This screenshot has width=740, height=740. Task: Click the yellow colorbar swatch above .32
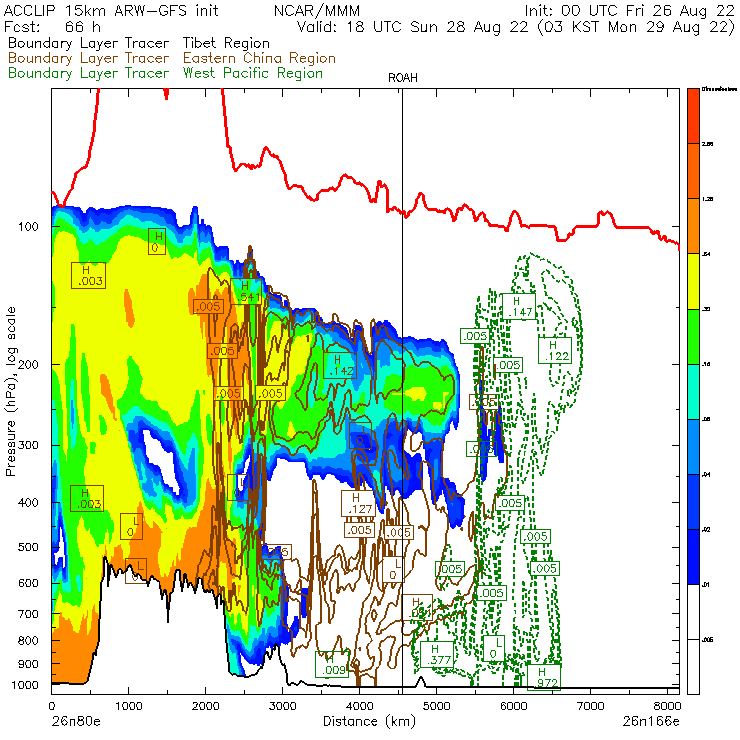click(x=693, y=281)
